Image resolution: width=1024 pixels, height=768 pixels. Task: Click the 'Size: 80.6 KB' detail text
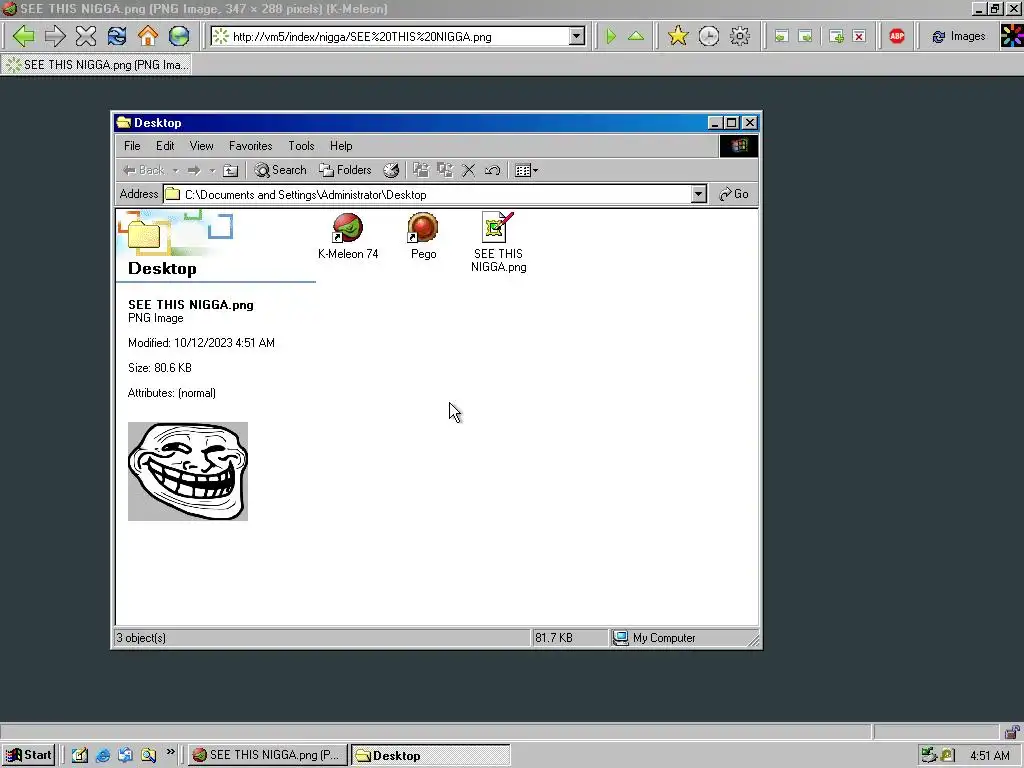click(x=160, y=368)
